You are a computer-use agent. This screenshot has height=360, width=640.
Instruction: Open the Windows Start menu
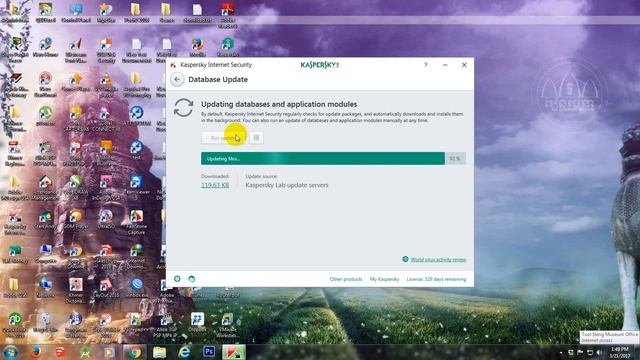11,352
